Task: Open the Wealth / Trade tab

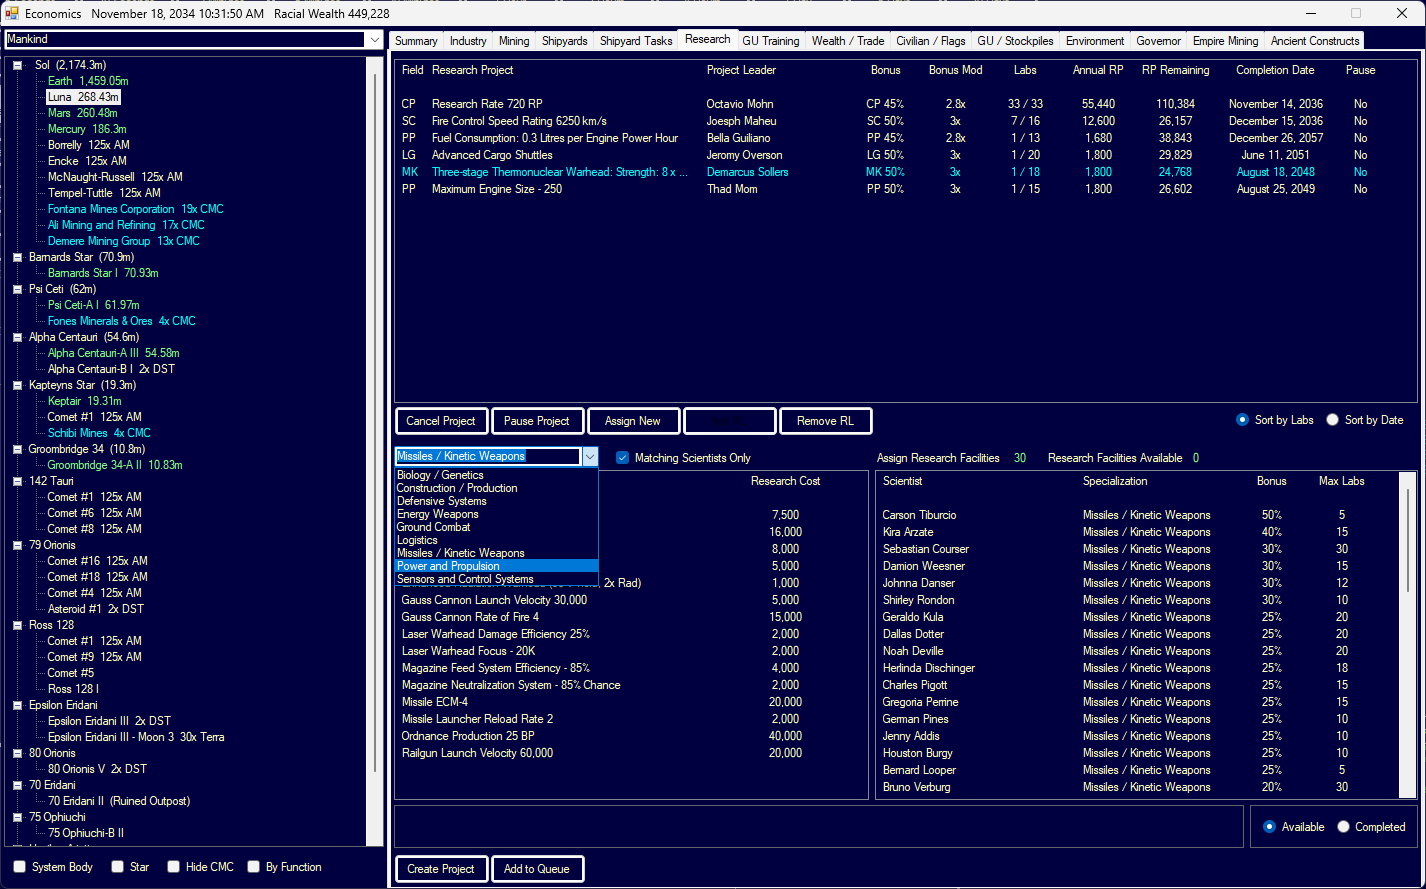Action: pos(847,41)
